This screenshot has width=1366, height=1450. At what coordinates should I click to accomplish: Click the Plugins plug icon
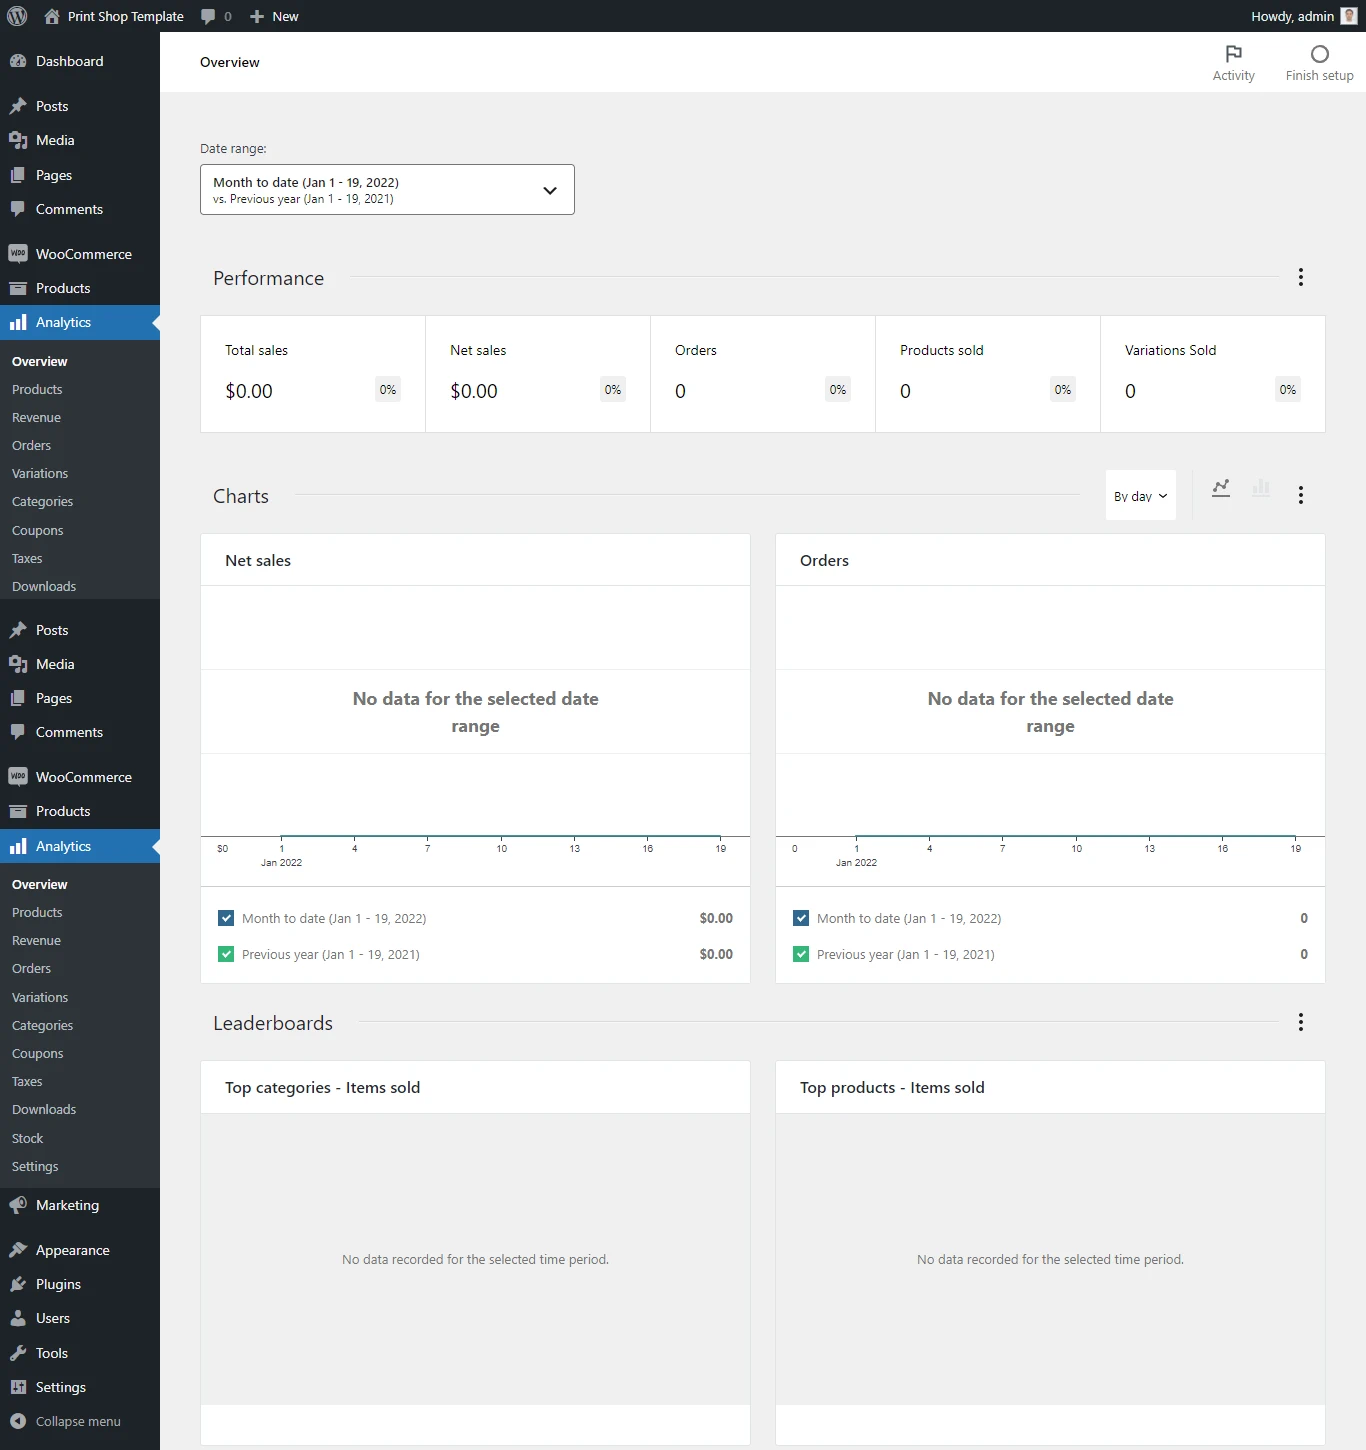(x=18, y=1284)
